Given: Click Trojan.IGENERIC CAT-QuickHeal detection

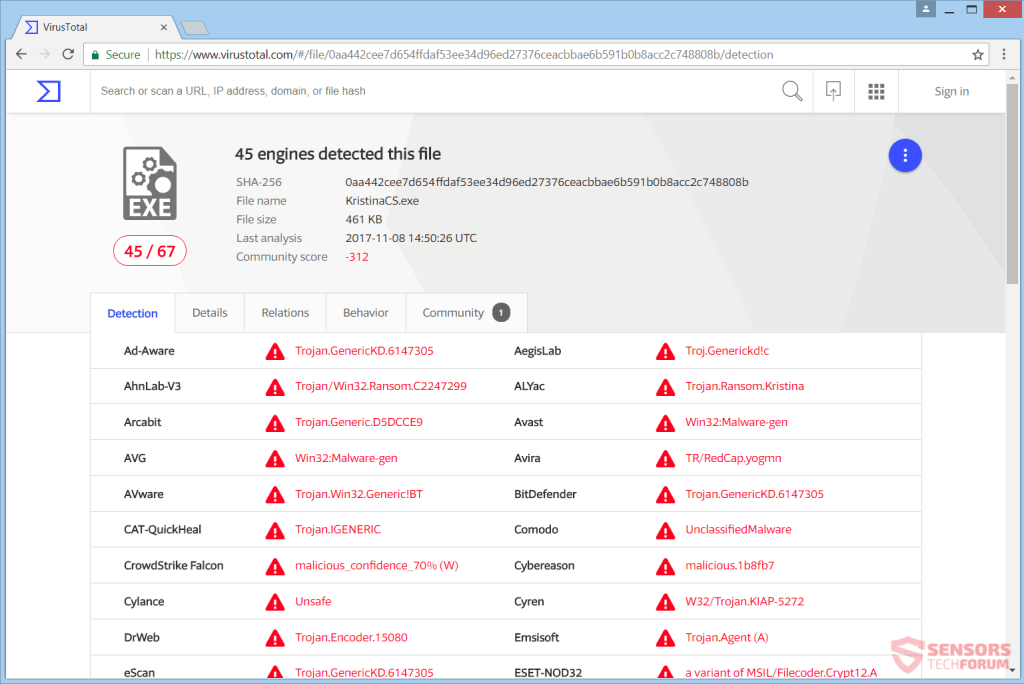Looking at the screenshot, I should tap(338, 529).
